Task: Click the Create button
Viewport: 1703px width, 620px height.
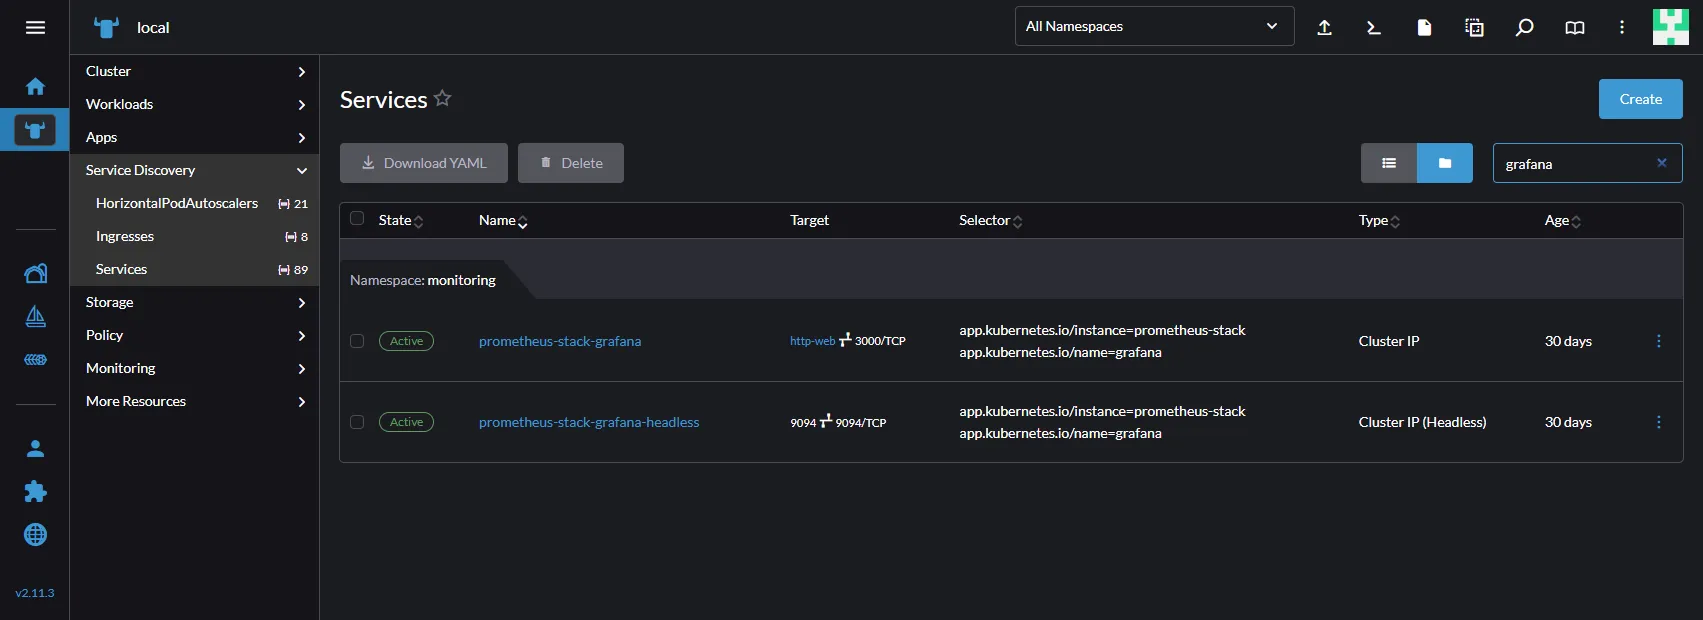Action: [1640, 99]
